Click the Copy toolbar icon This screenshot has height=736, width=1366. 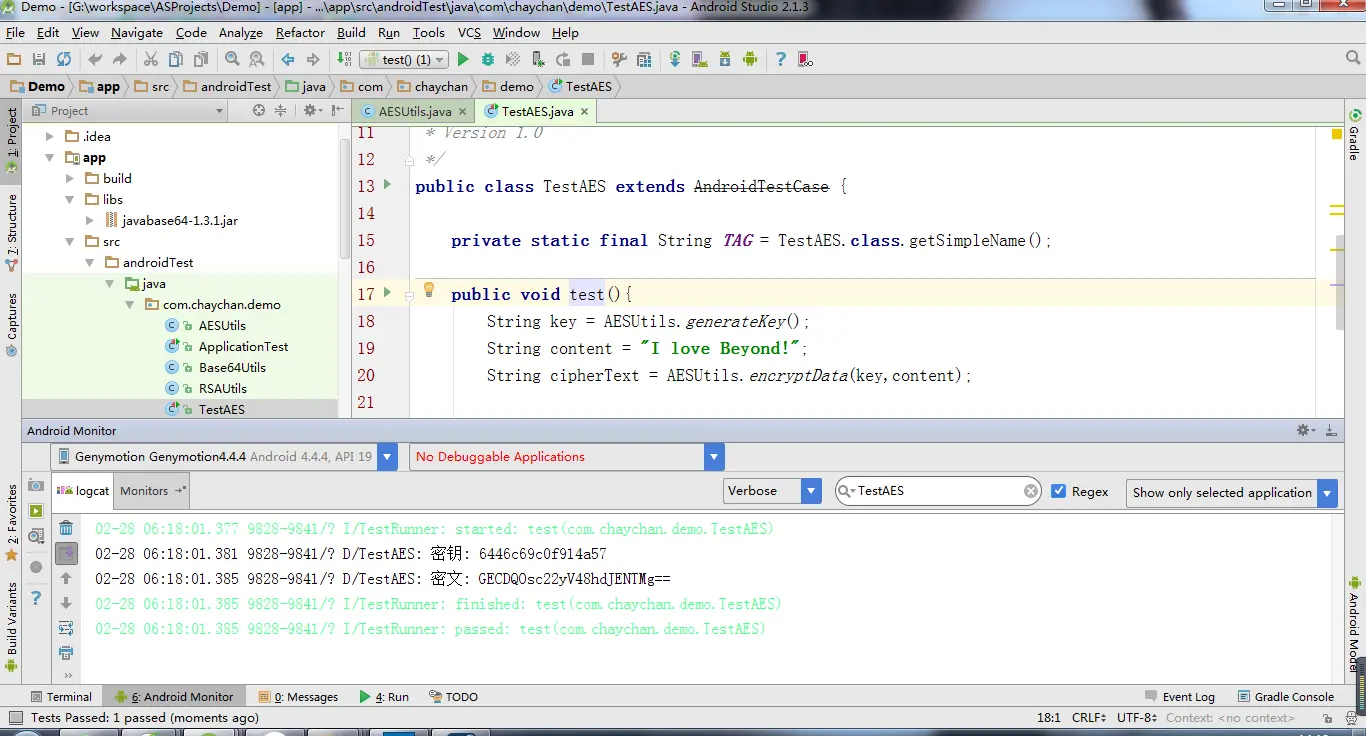tap(176, 59)
